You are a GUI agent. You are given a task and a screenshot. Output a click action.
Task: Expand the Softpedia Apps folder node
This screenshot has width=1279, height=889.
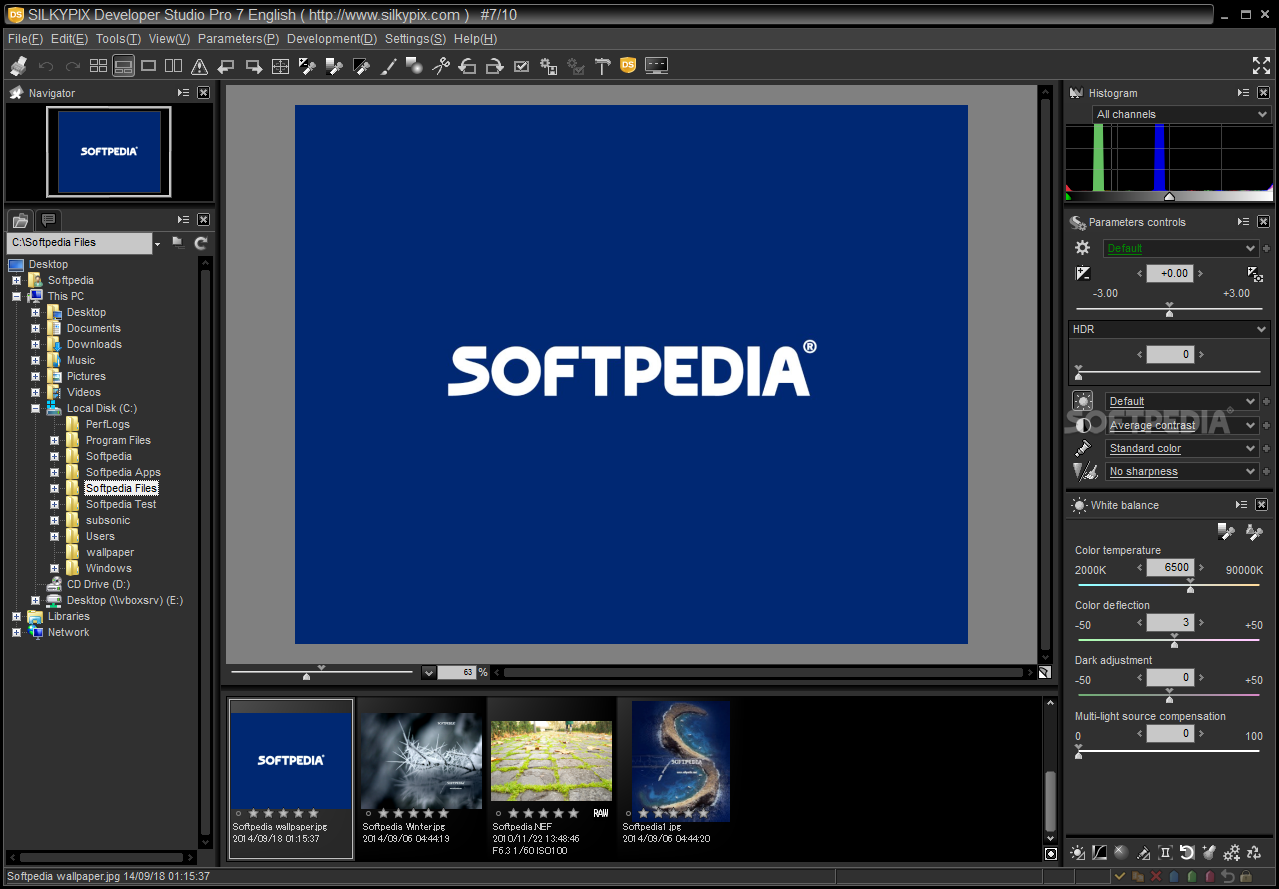55,472
